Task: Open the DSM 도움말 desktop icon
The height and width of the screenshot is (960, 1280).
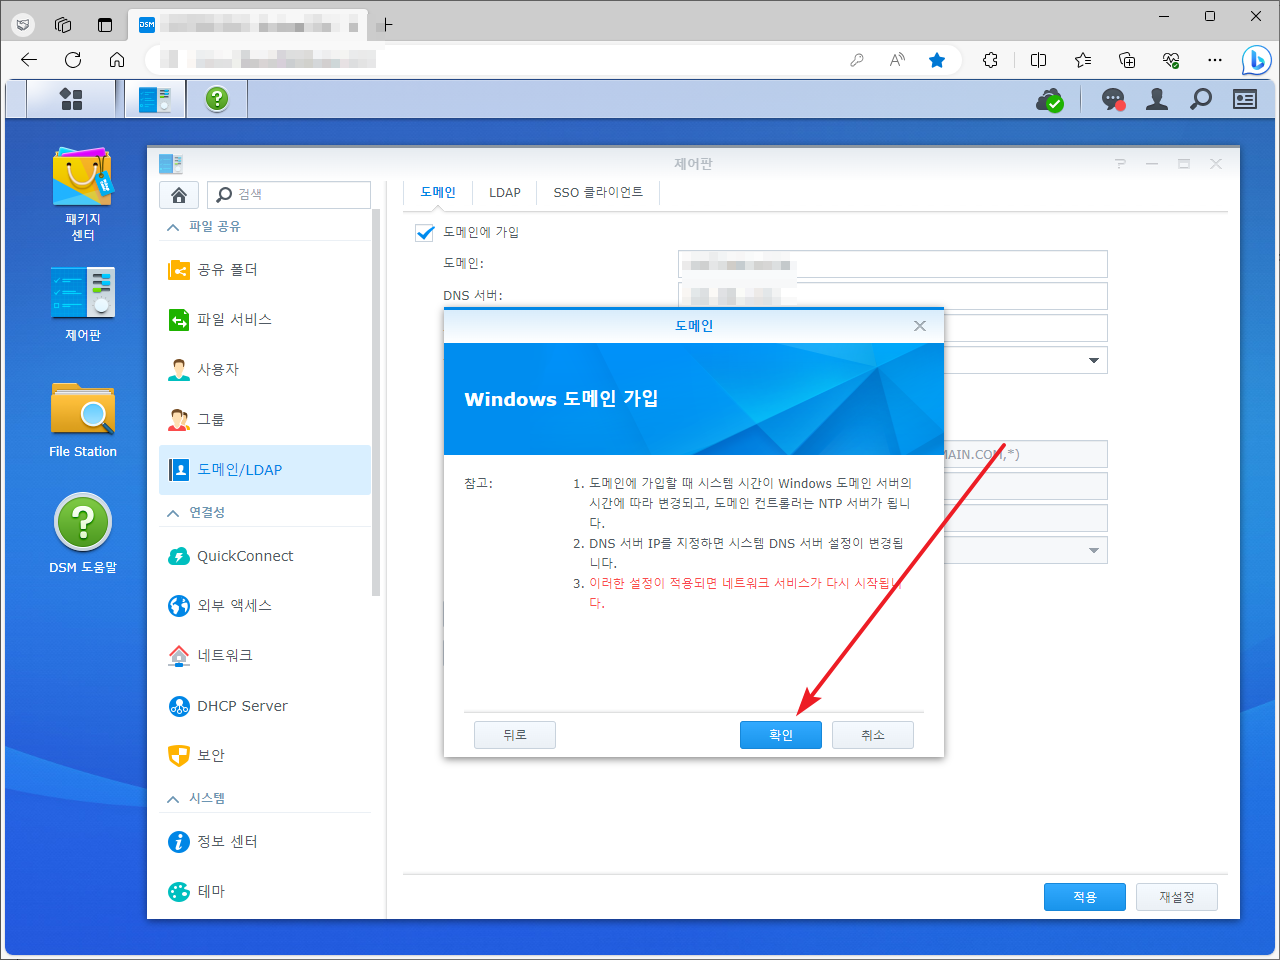Action: point(83,534)
